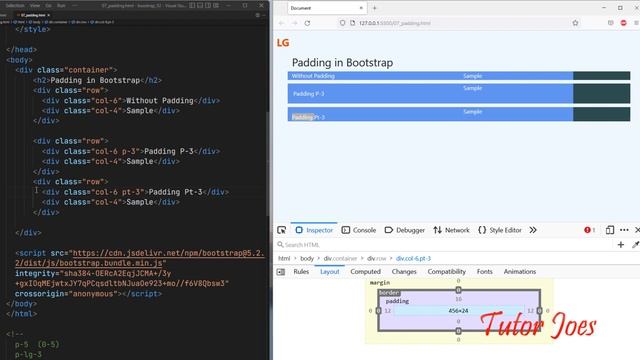
Task: Open the Firefox hamburger menu
Action: [x=636, y=23]
